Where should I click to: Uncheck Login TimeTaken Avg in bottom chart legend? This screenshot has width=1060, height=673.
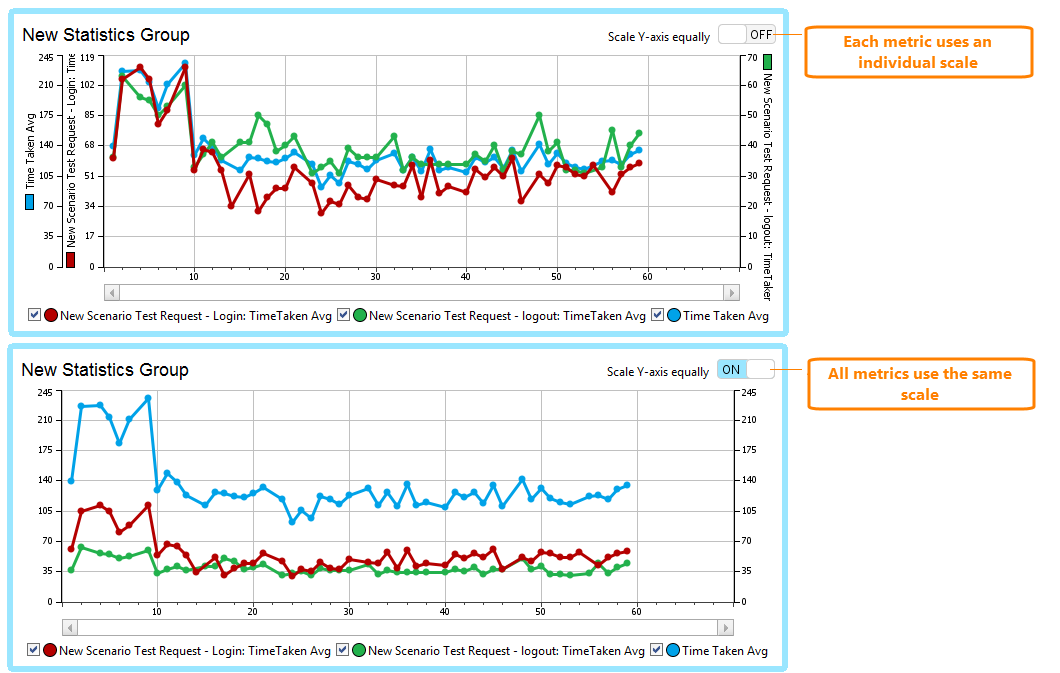click(x=34, y=650)
